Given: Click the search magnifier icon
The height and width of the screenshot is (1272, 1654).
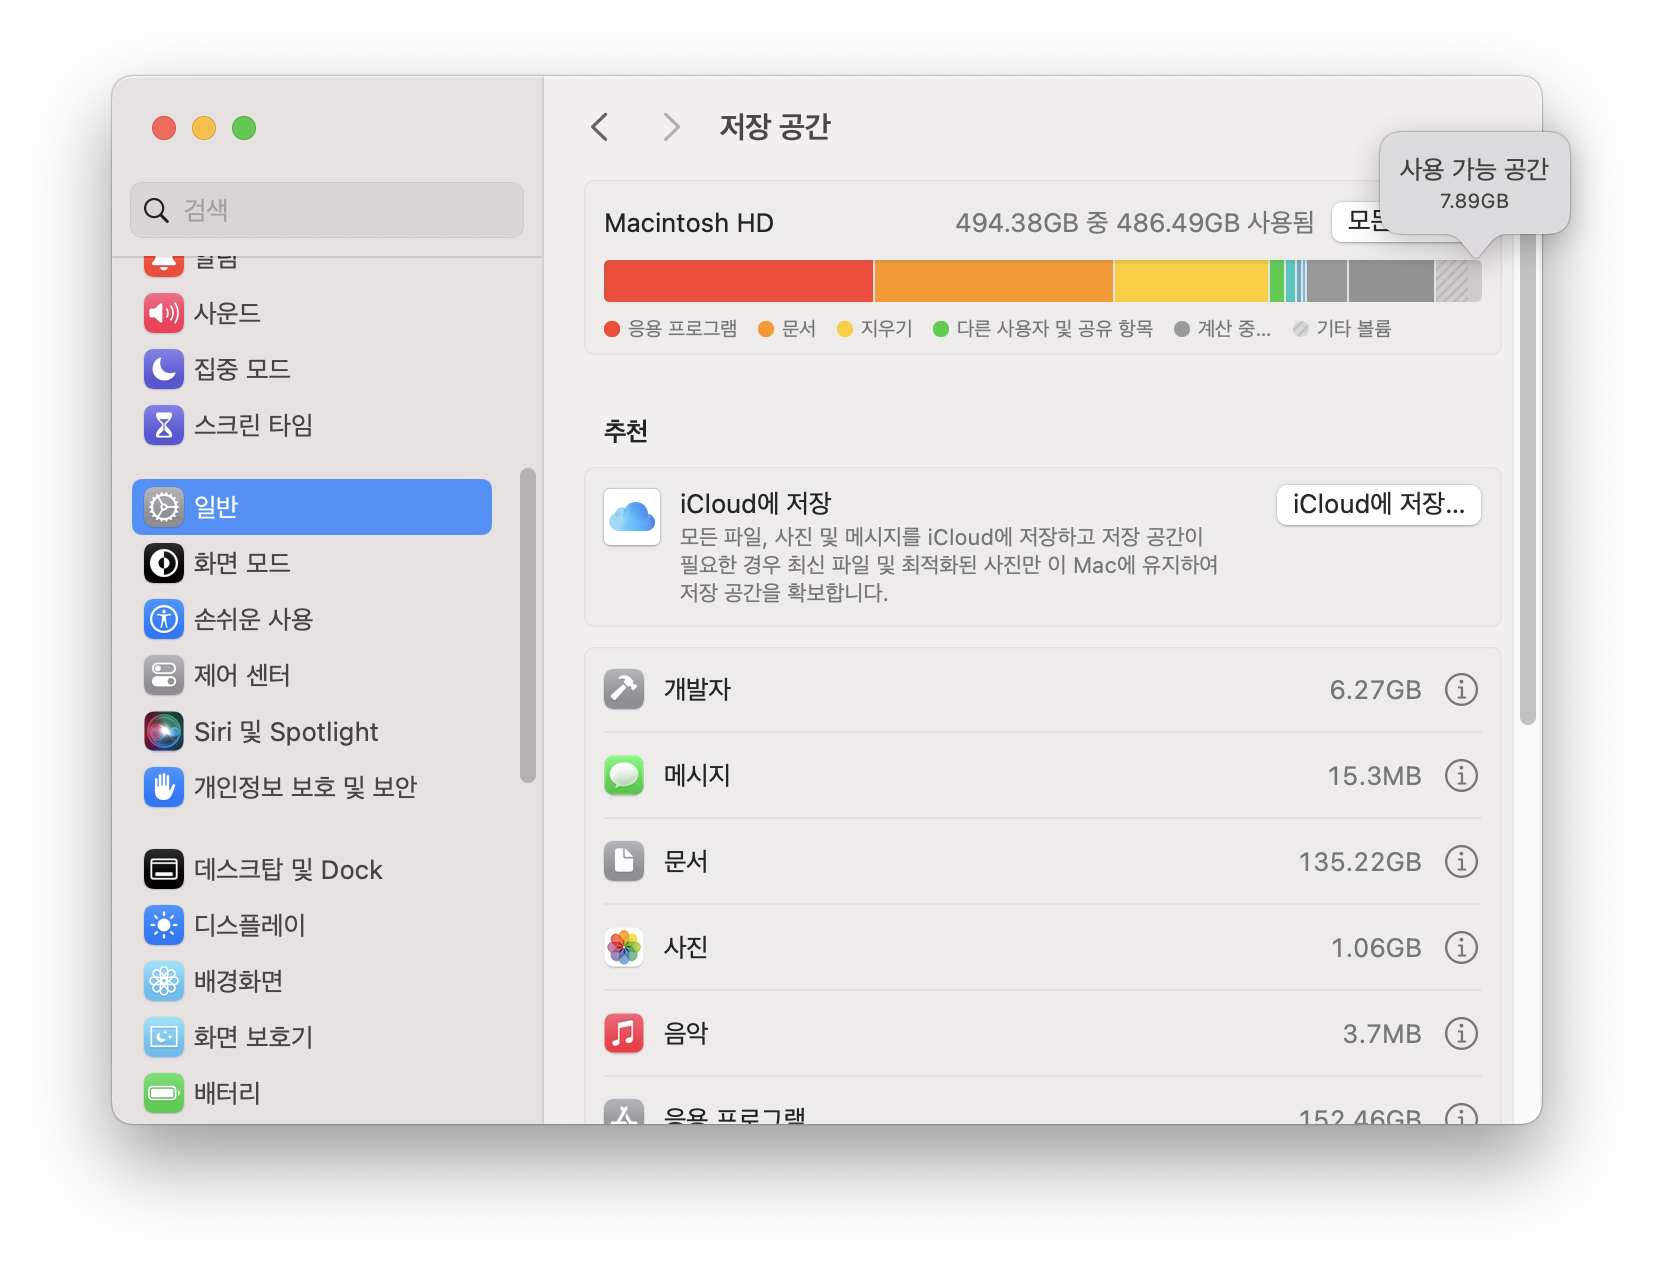Looking at the screenshot, I should click(x=156, y=210).
